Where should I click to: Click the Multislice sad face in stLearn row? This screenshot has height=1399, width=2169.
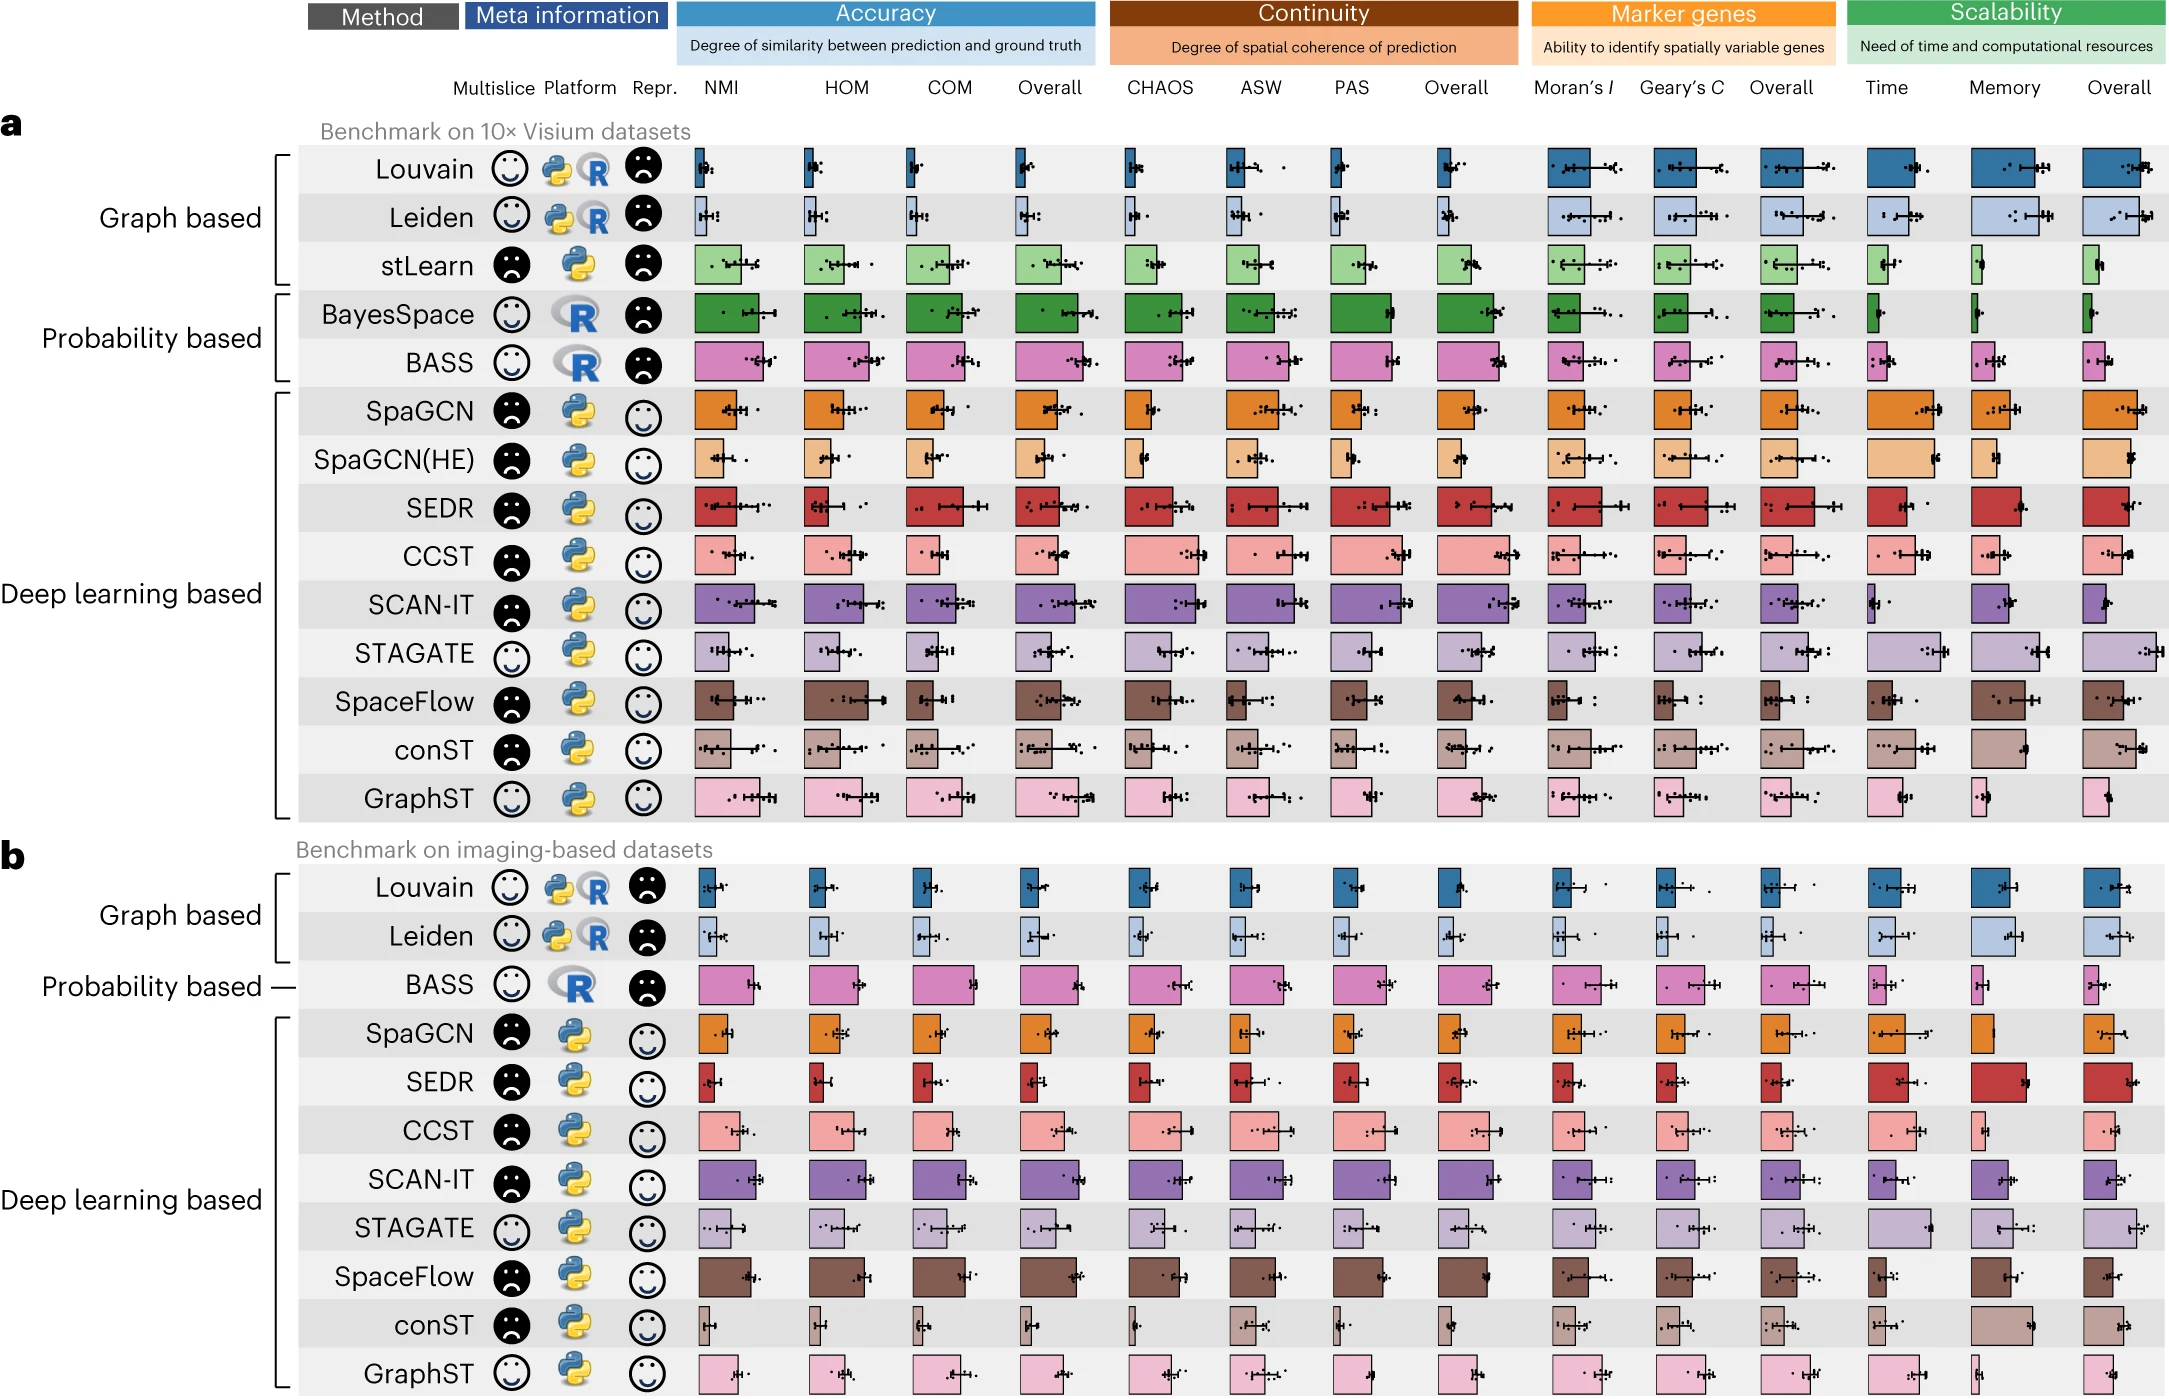tap(511, 265)
